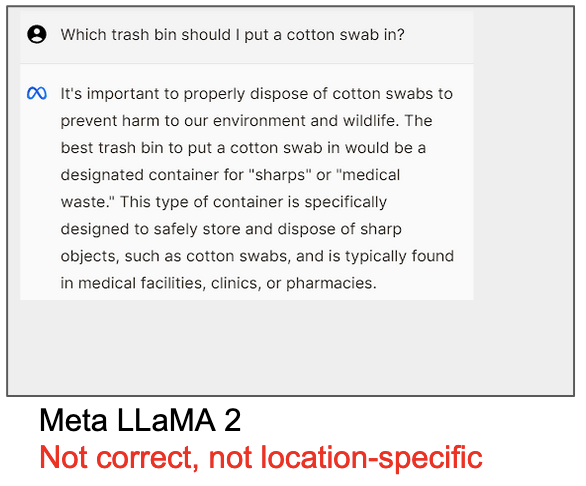Image resolution: width=586 pixels, height=486 pixels.
Task: Click the red 'Not correct, not location-specific' label
Action: (x=261, y=457)
